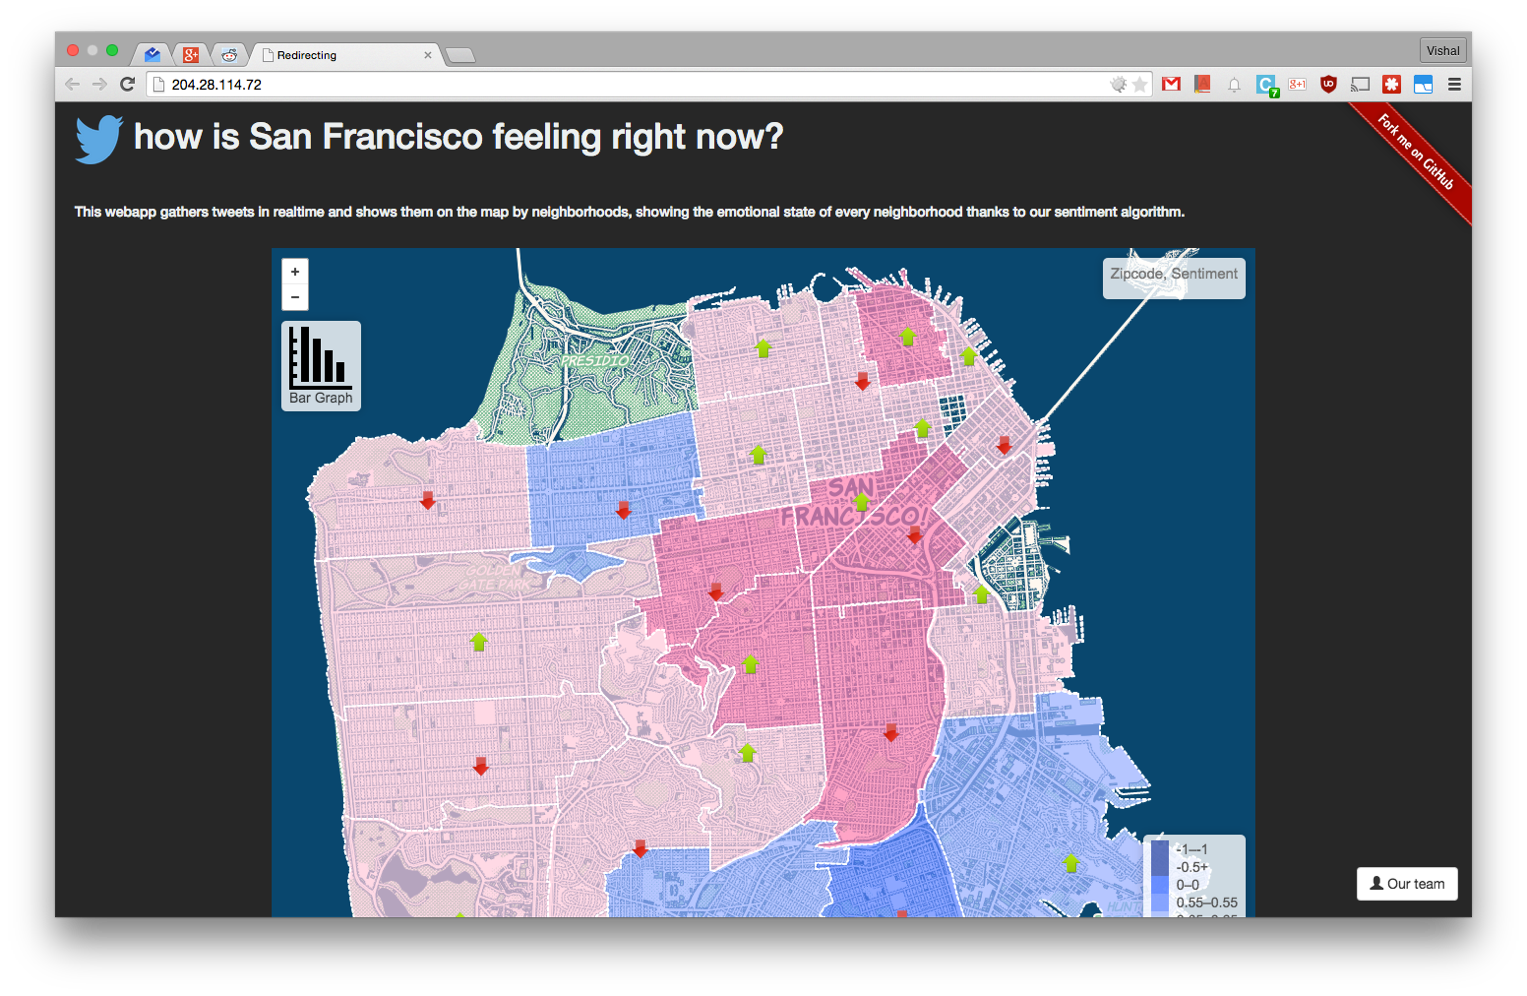Click the red arrow just below the FRANCISCO label
The image size is (1527, 996).
point(914,535)
